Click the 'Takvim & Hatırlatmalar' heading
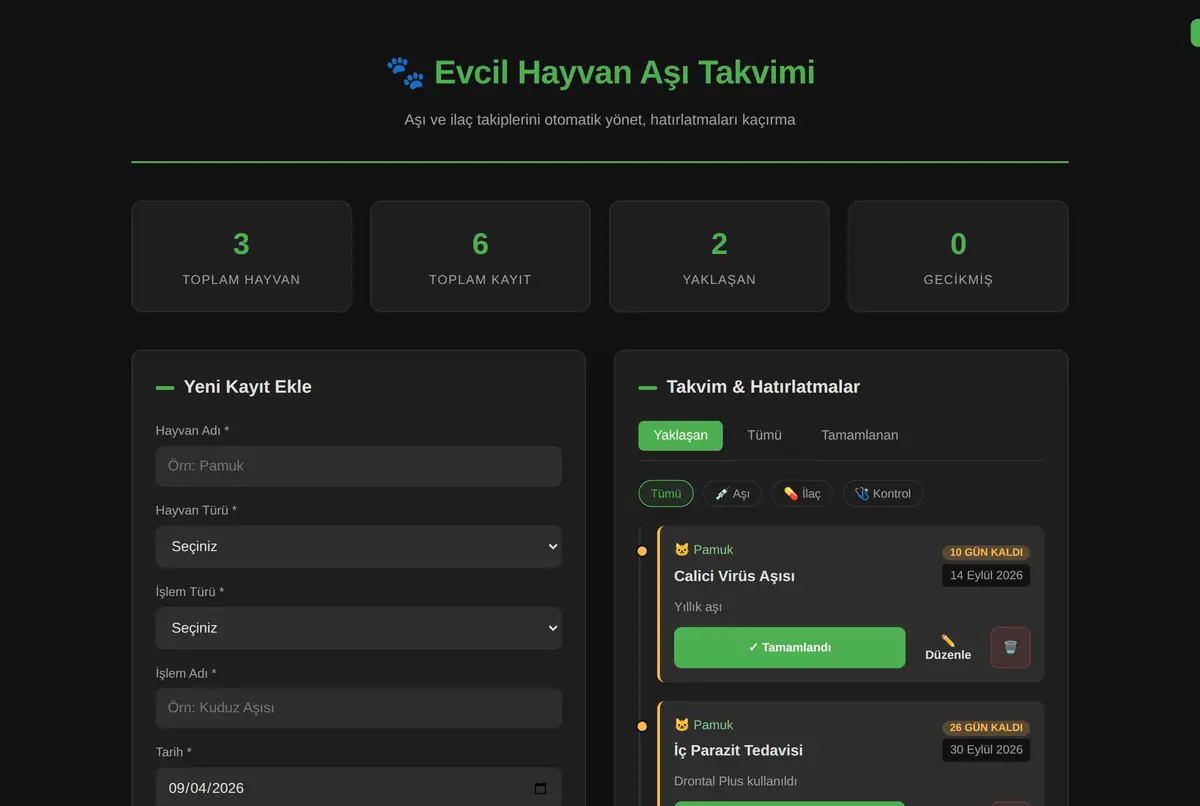The width and height of the screenshot is (1200, 806). point(763,387)
